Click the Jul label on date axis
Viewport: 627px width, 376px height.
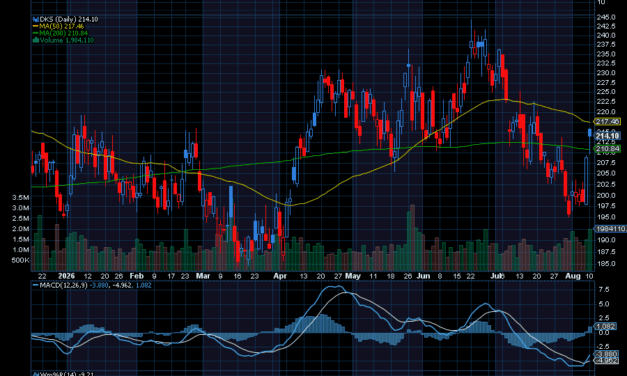pos(497,276)
